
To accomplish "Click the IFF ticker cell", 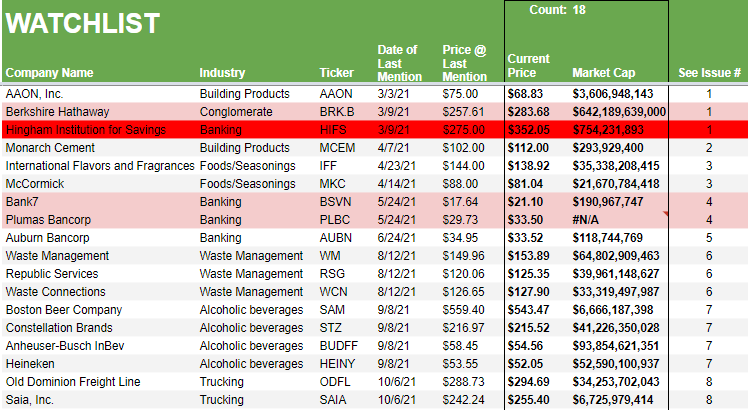I will tap(328, 166).
